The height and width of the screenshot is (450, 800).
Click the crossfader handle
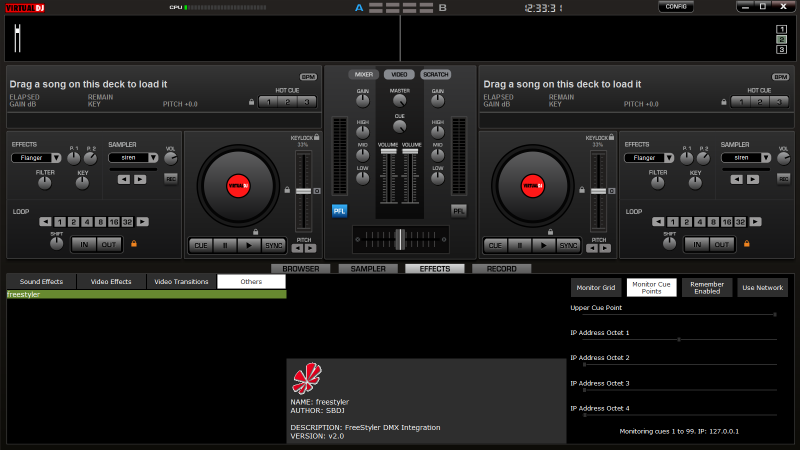pyautogui.click(x=401, y=239)
